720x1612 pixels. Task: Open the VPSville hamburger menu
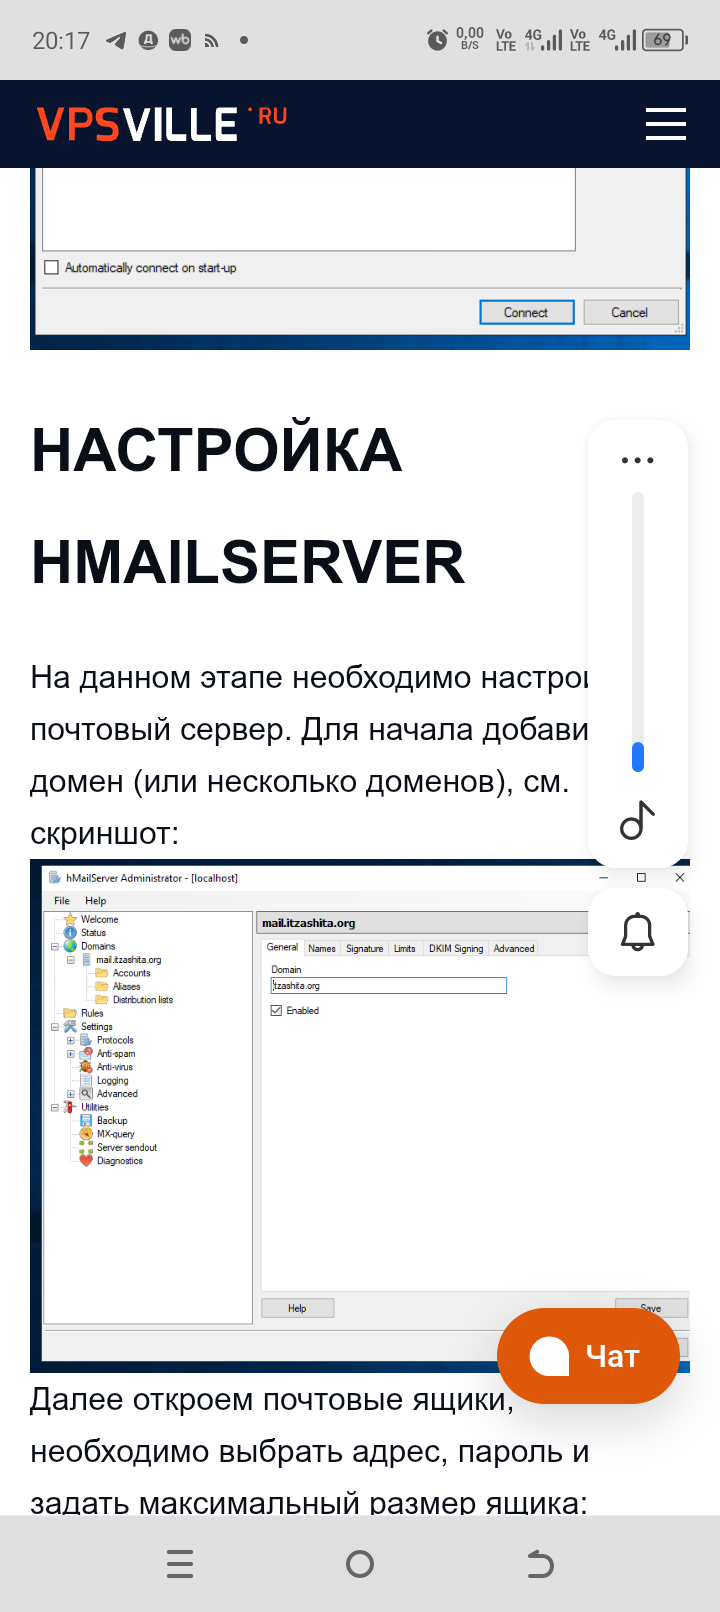click(x=665, y=124)
